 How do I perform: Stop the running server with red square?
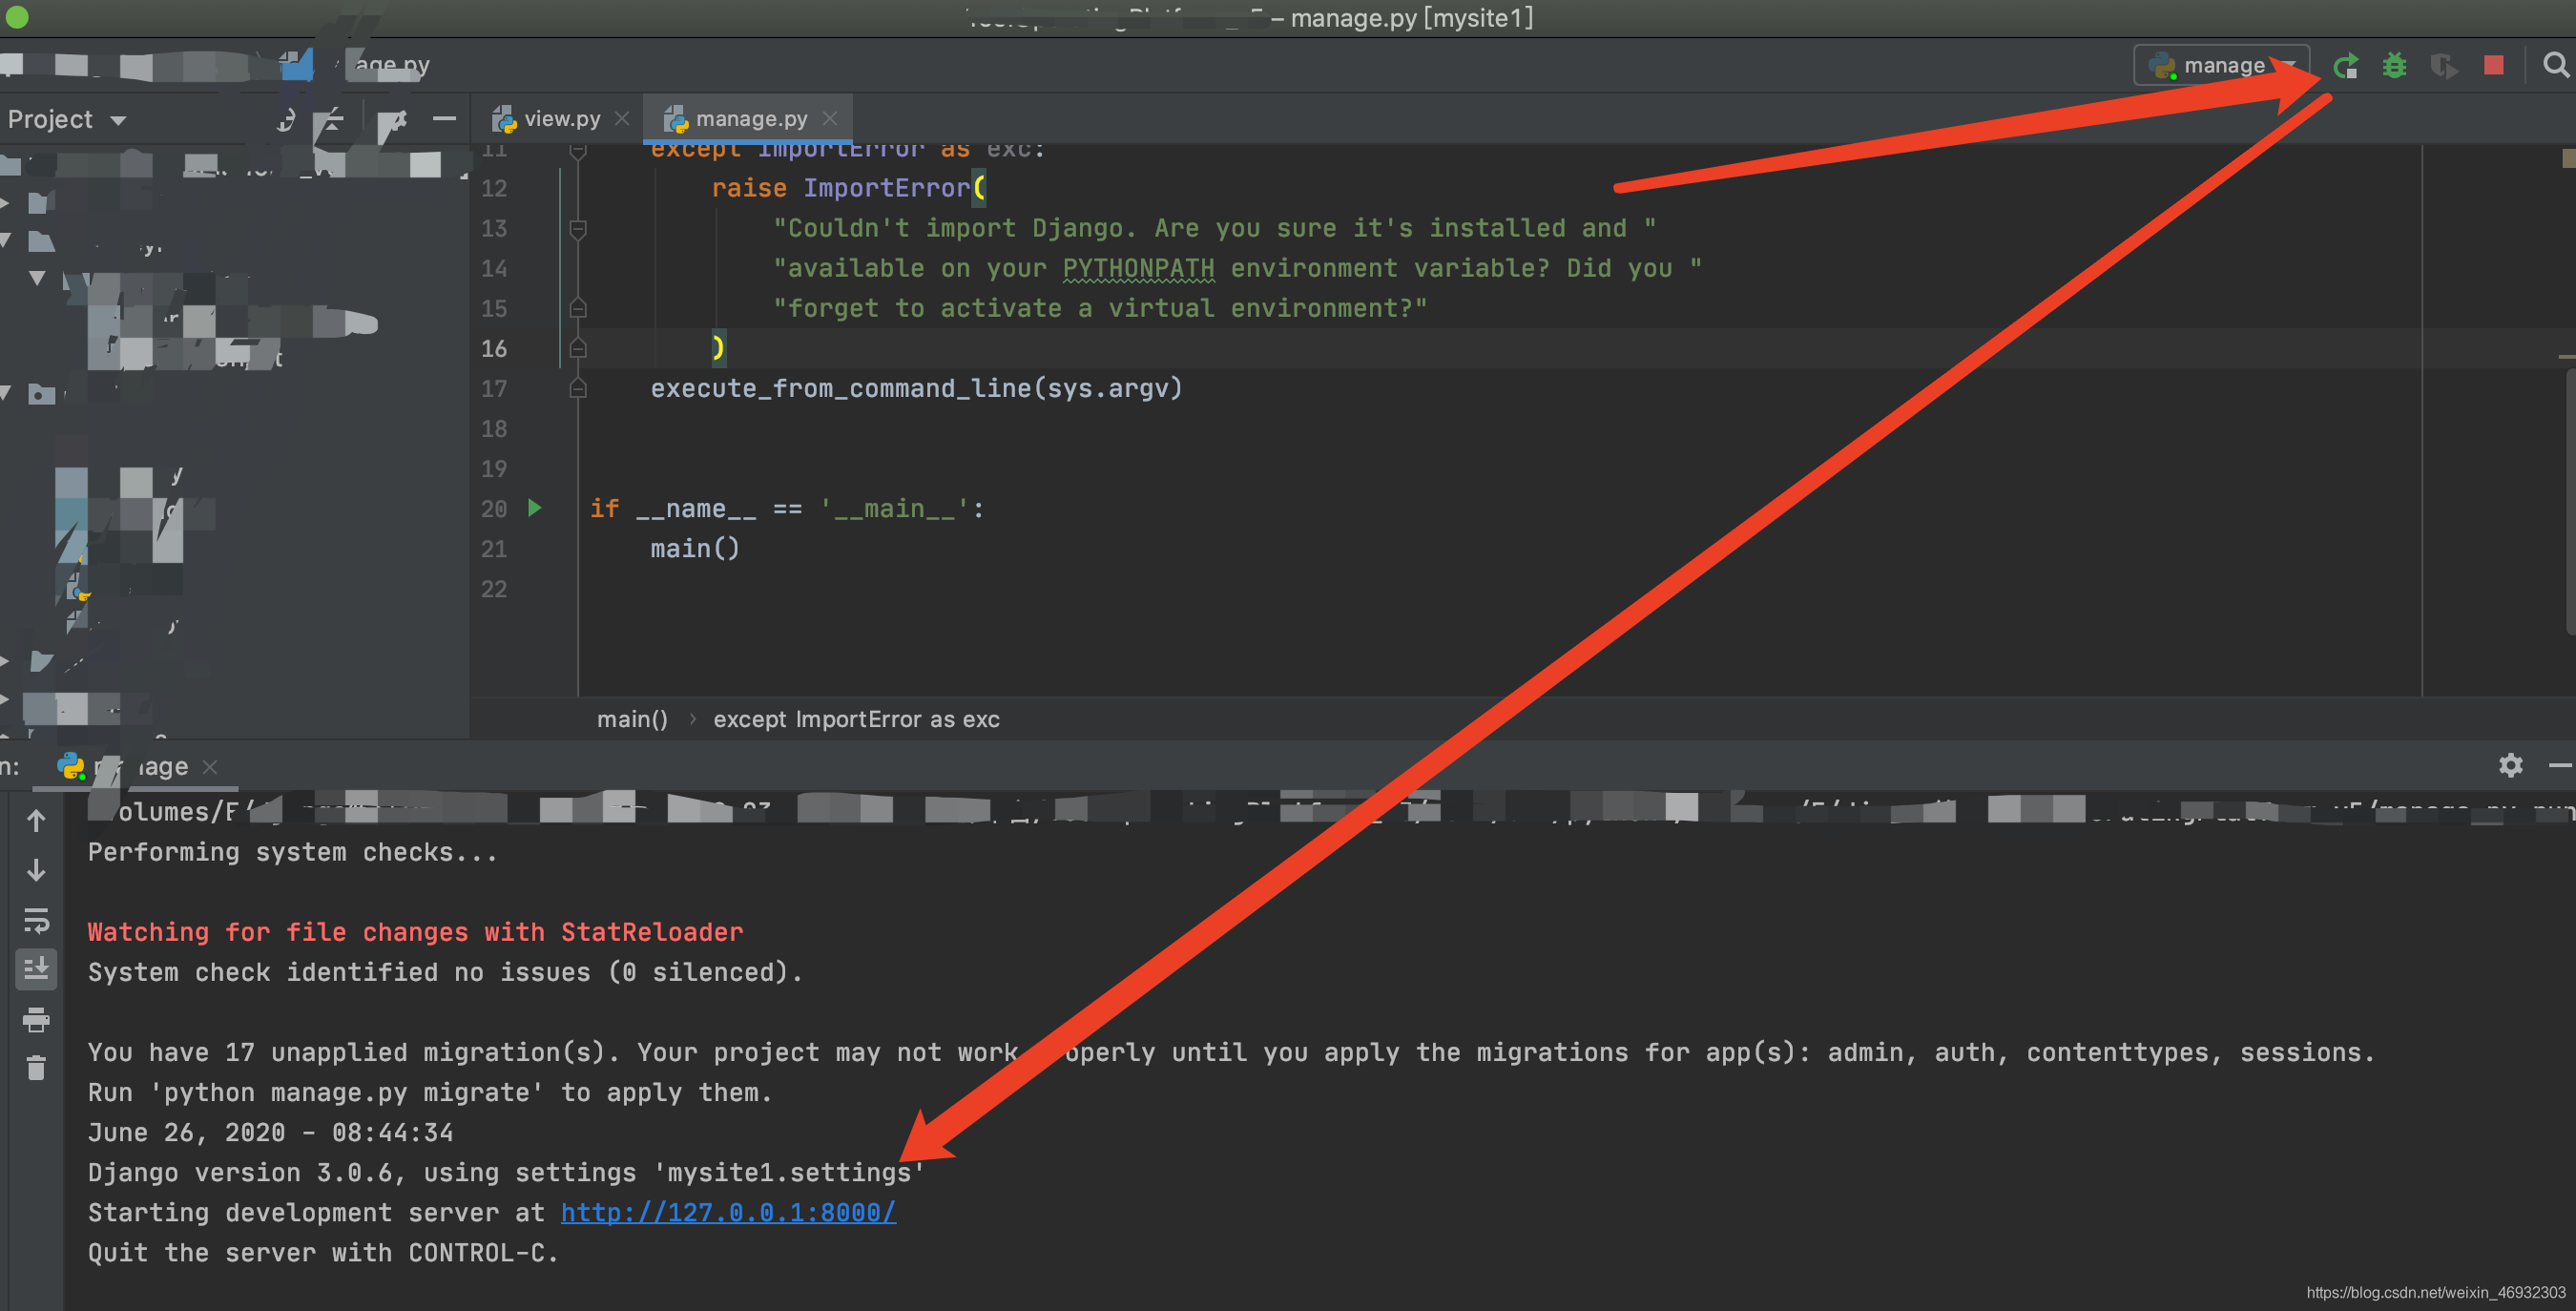tap(2493, 65)
